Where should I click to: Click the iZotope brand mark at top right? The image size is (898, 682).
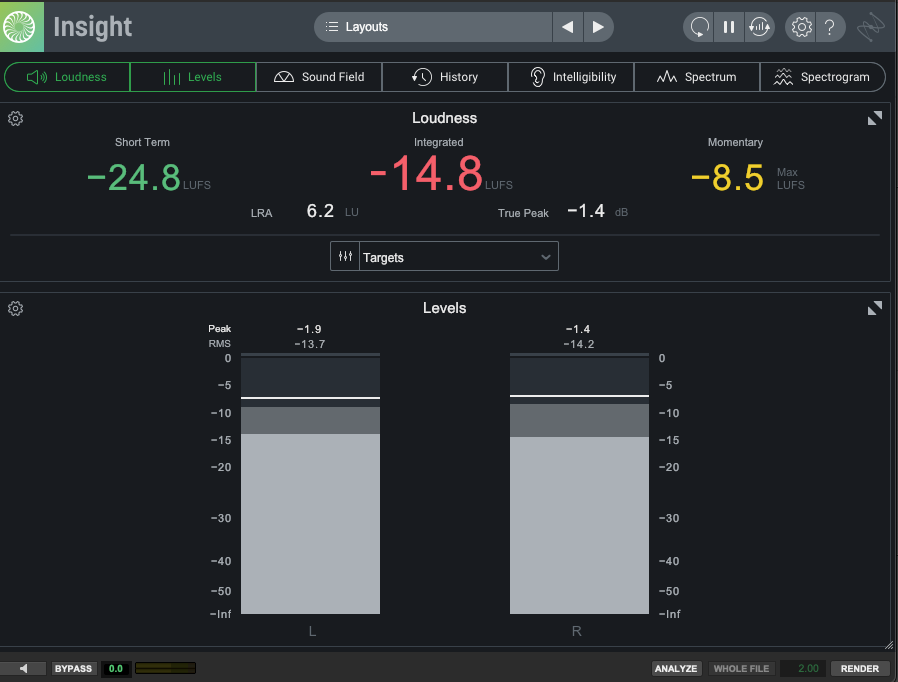(x=871, y=27)
